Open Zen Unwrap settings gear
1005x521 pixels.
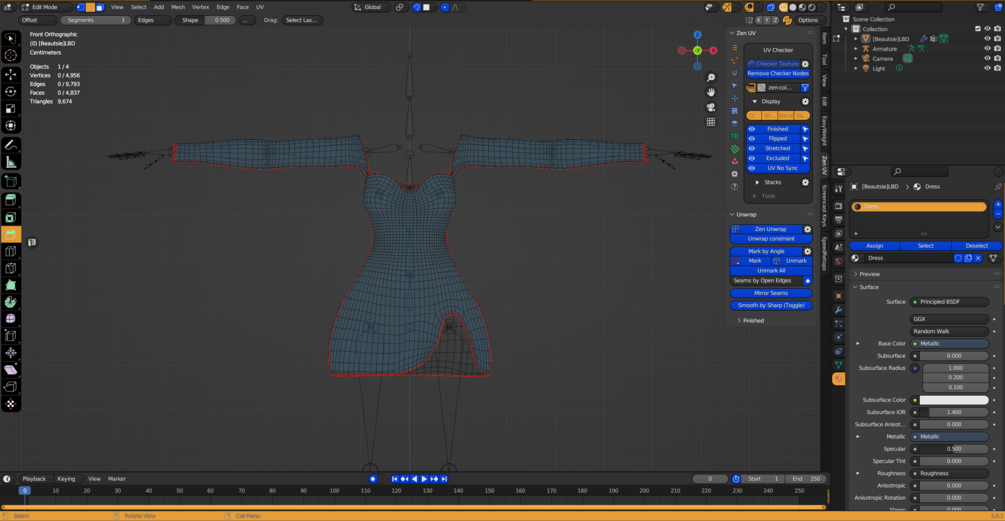tap(807, 229)
